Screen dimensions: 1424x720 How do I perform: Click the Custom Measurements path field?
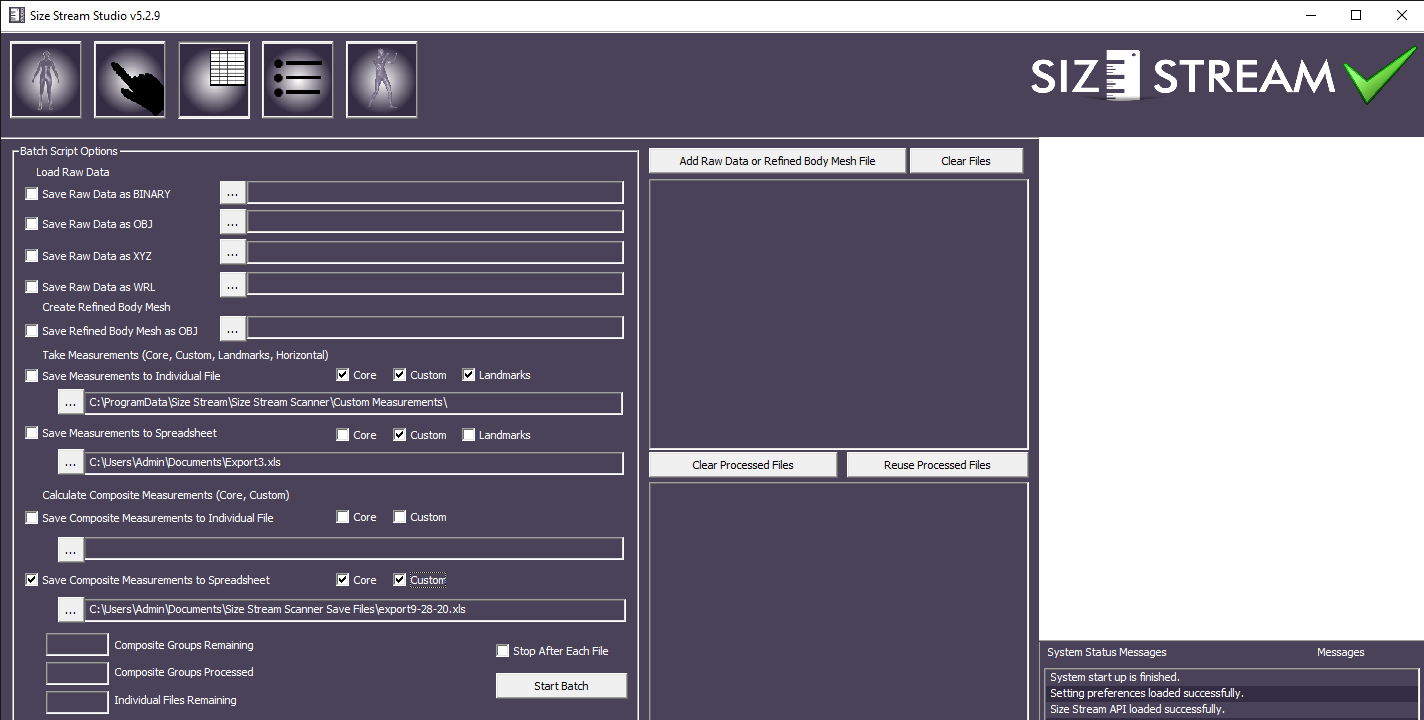[x=354, y=403]
